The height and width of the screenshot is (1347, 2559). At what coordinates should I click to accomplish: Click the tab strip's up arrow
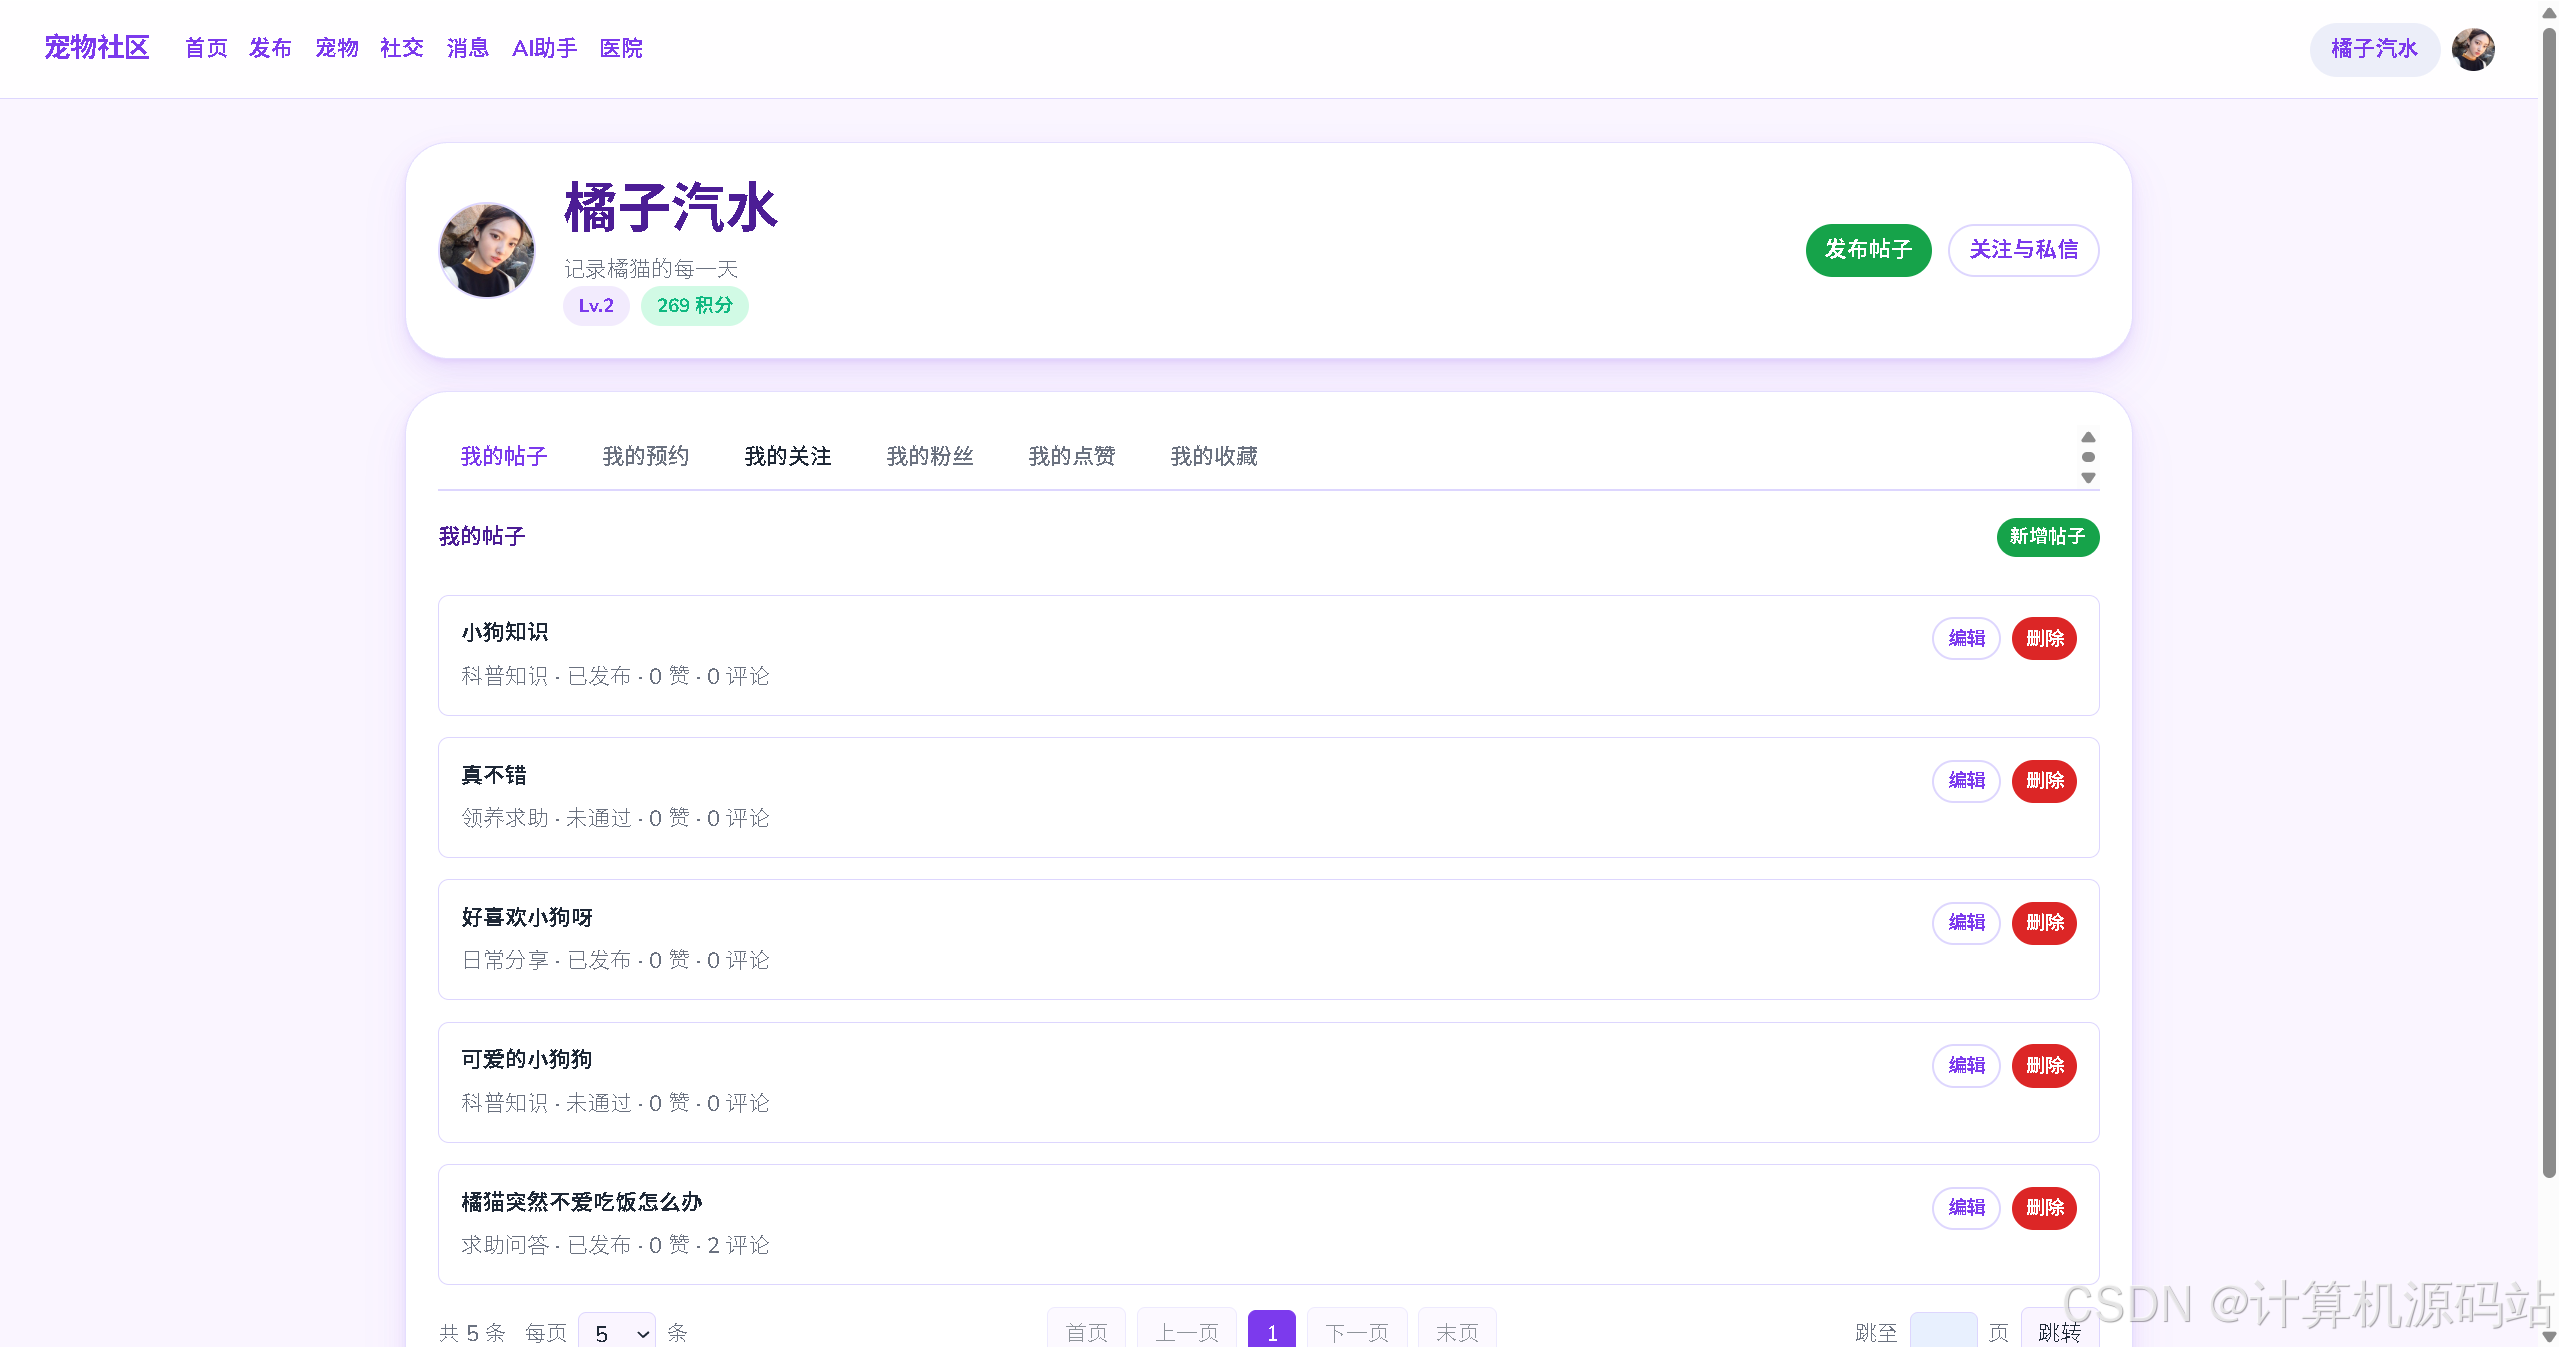point(2088,437)
